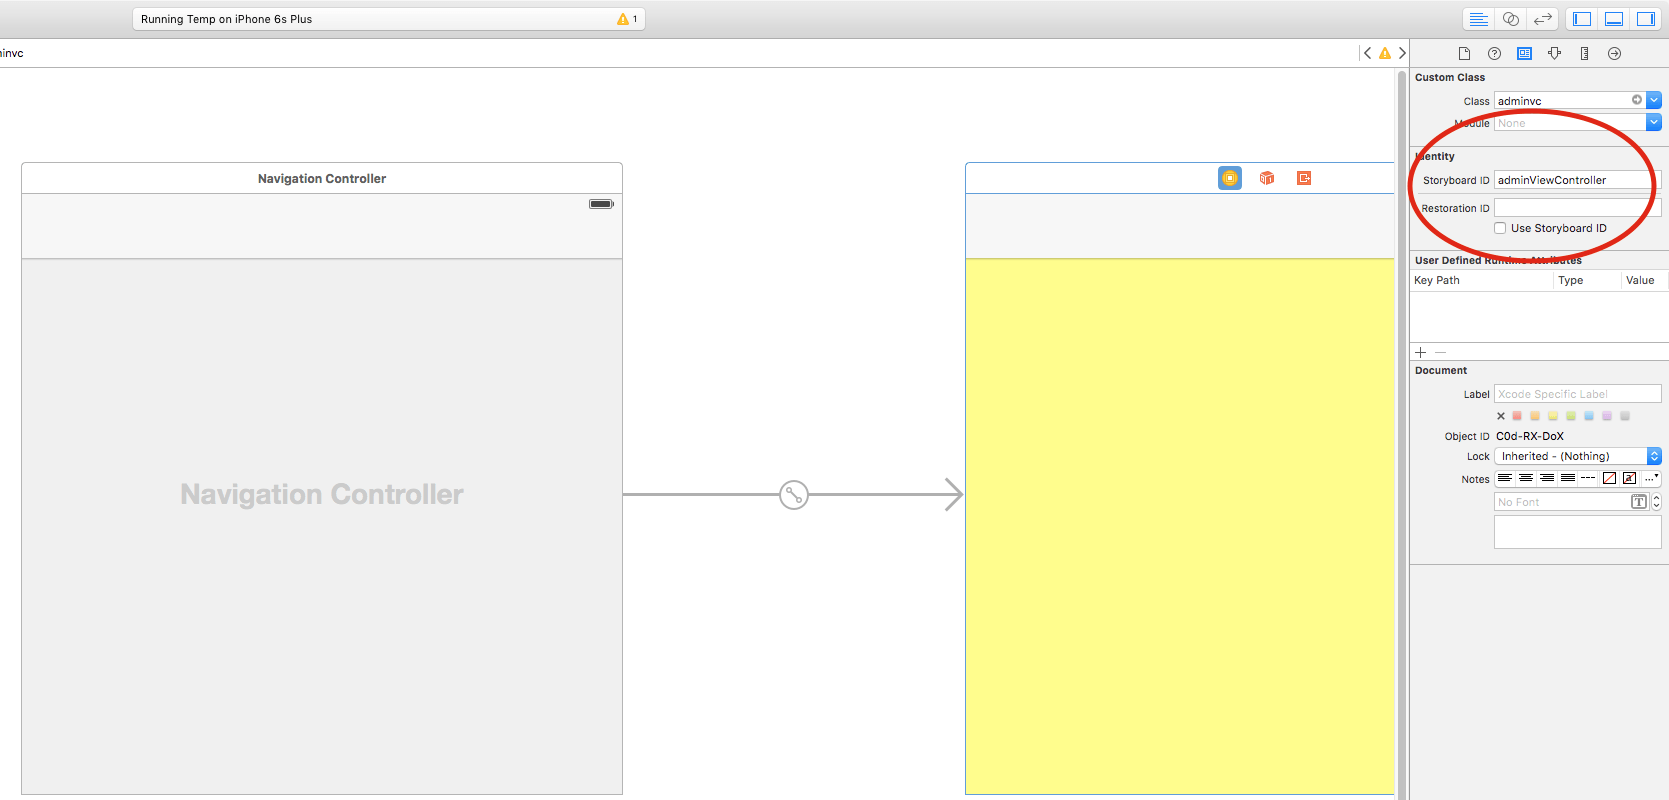The width and height of the screenshot is (1669, 800).
Task: Toggle the left Navigator panel
Action: point(1582,19)
